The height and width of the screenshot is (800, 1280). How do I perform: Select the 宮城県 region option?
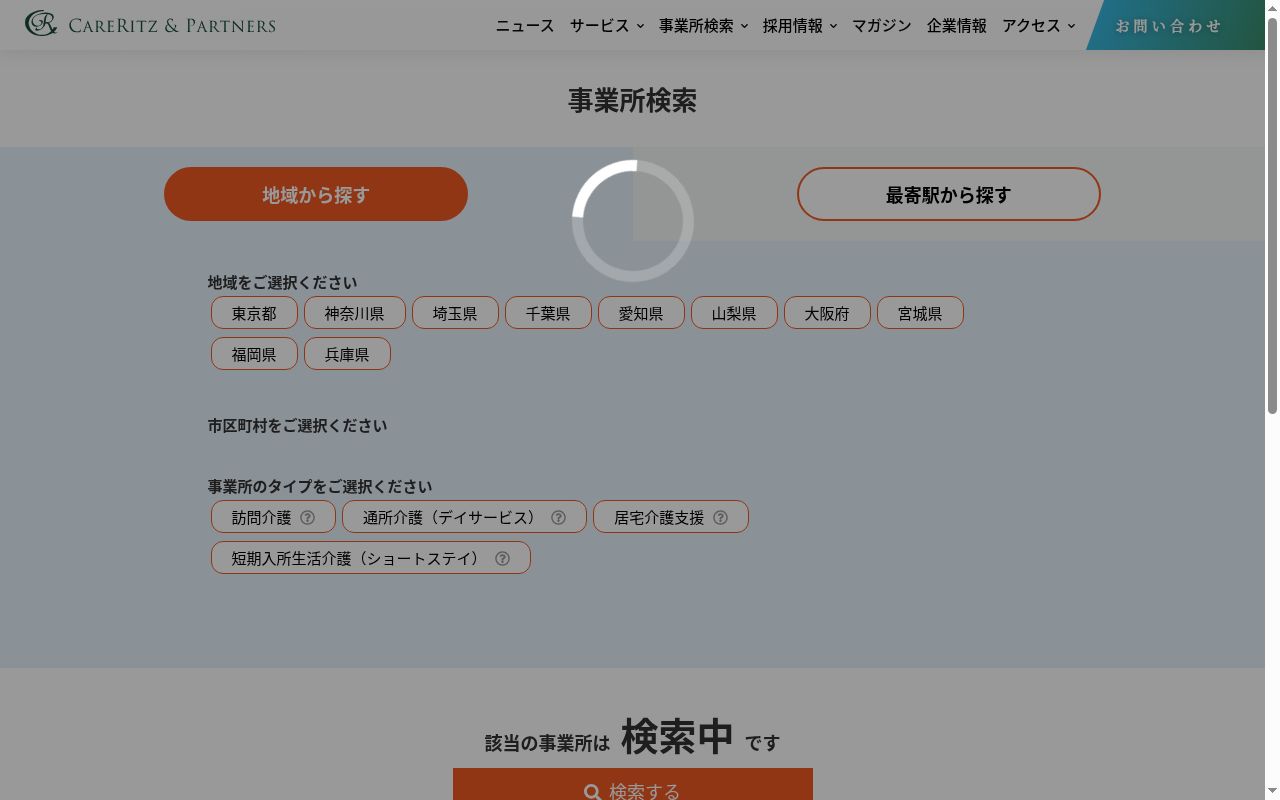[x=920, y=313]
